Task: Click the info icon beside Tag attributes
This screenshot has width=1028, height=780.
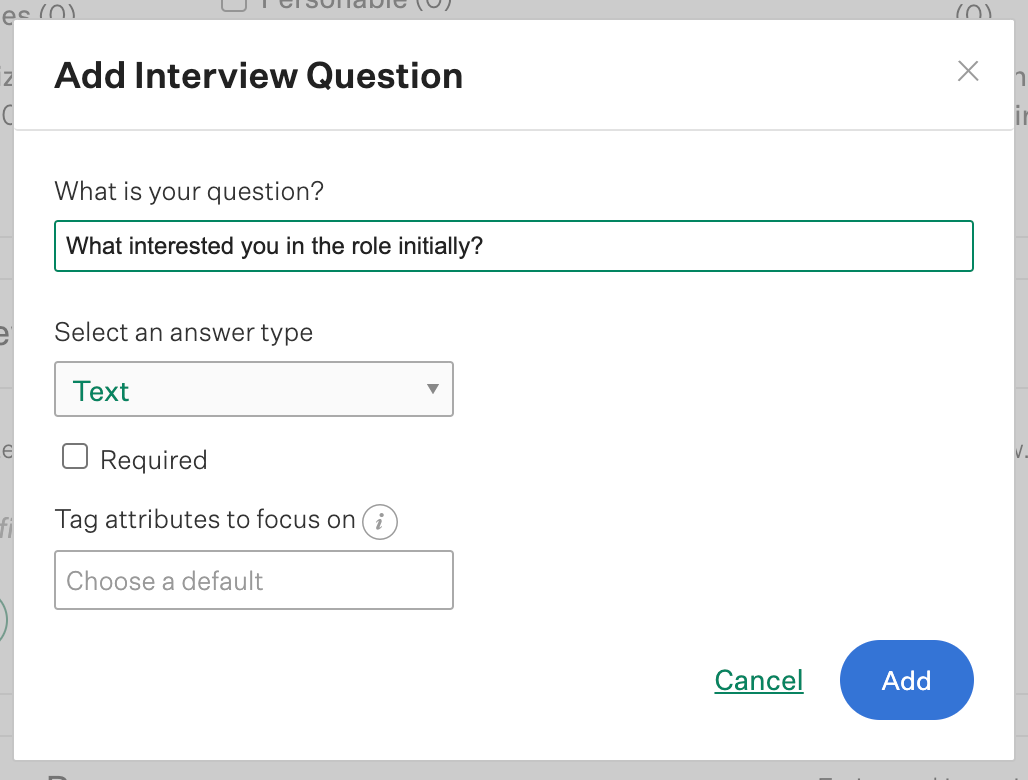Action: pyautogui.click(x=380, y=521)
